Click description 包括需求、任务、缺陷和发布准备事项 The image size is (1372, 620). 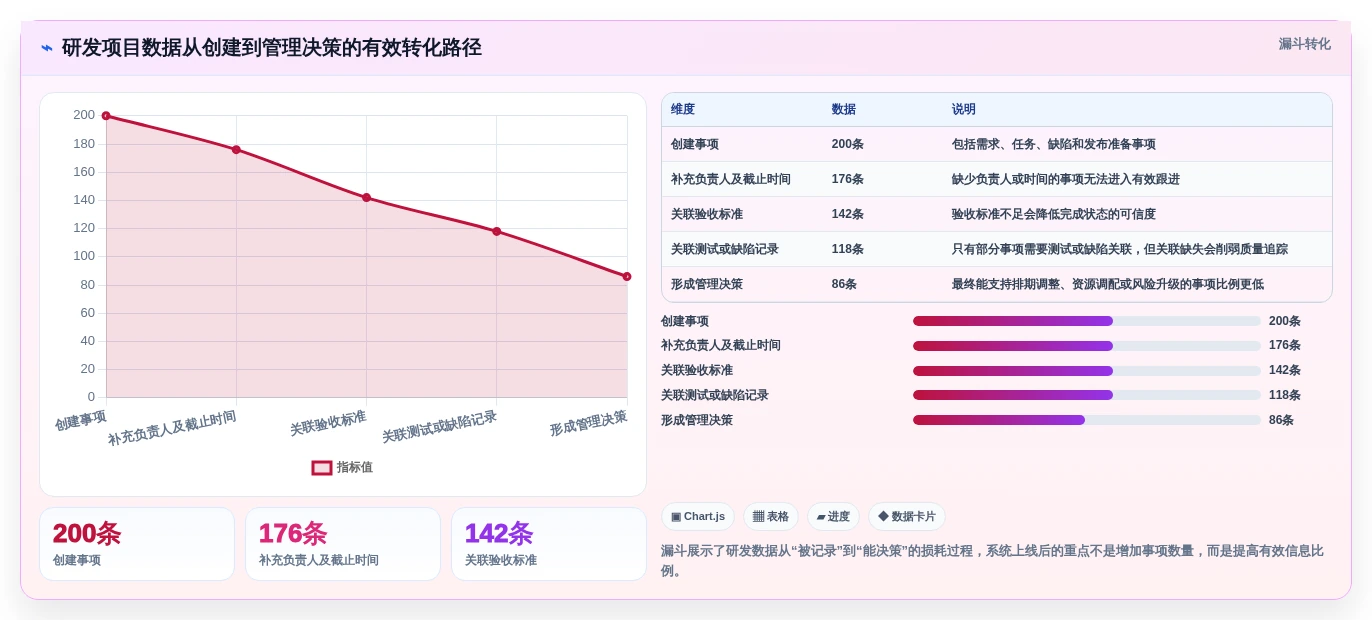click(1054, 145)
